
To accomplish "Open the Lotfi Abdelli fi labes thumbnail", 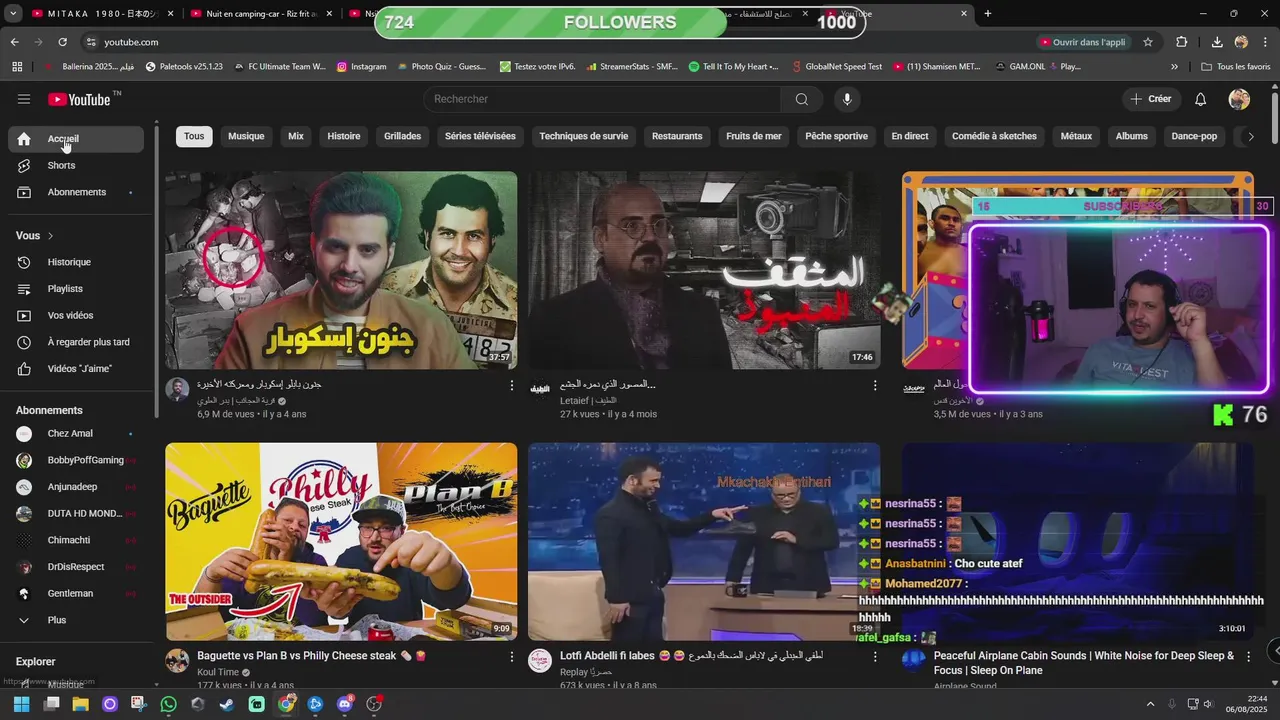I will point(704,542).
